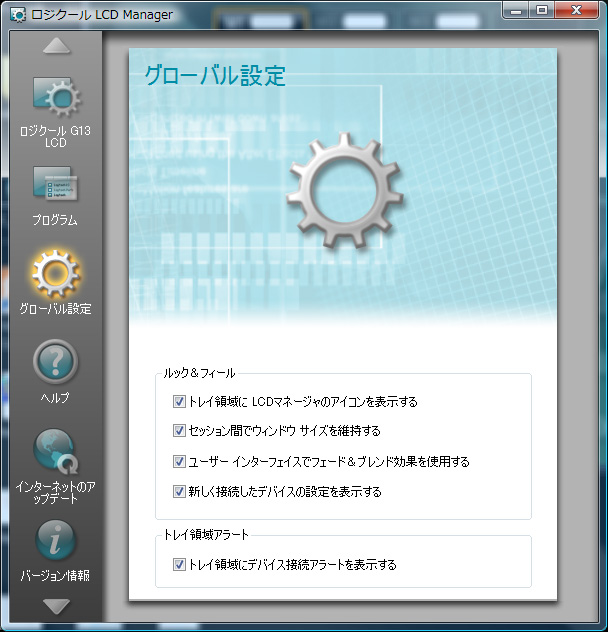Open ヘルプ question mark icon
The height and width of the screenshot is (632, 608).
(55, 362)
